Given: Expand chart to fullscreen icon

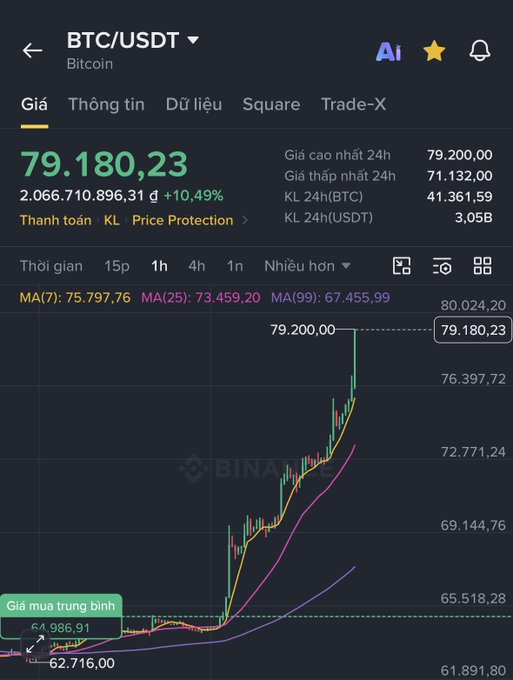Looking at the screenshot, I should [35, 644].
